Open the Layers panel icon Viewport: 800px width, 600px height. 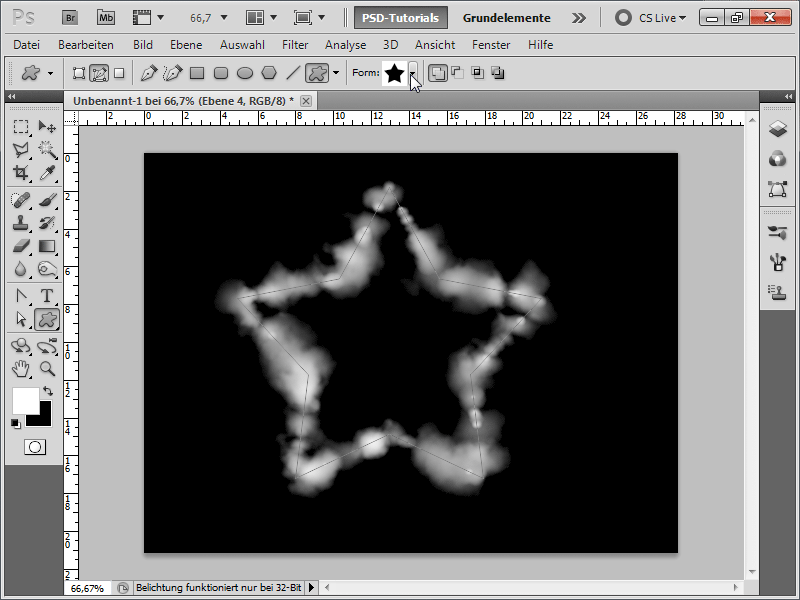tap(778, 129)
